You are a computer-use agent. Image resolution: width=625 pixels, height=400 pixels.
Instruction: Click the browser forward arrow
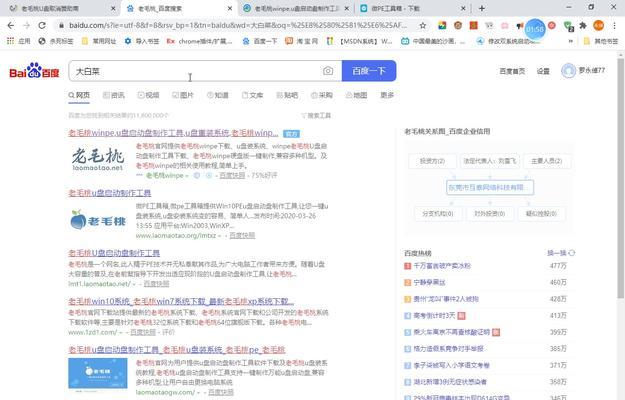click(26, 25)
